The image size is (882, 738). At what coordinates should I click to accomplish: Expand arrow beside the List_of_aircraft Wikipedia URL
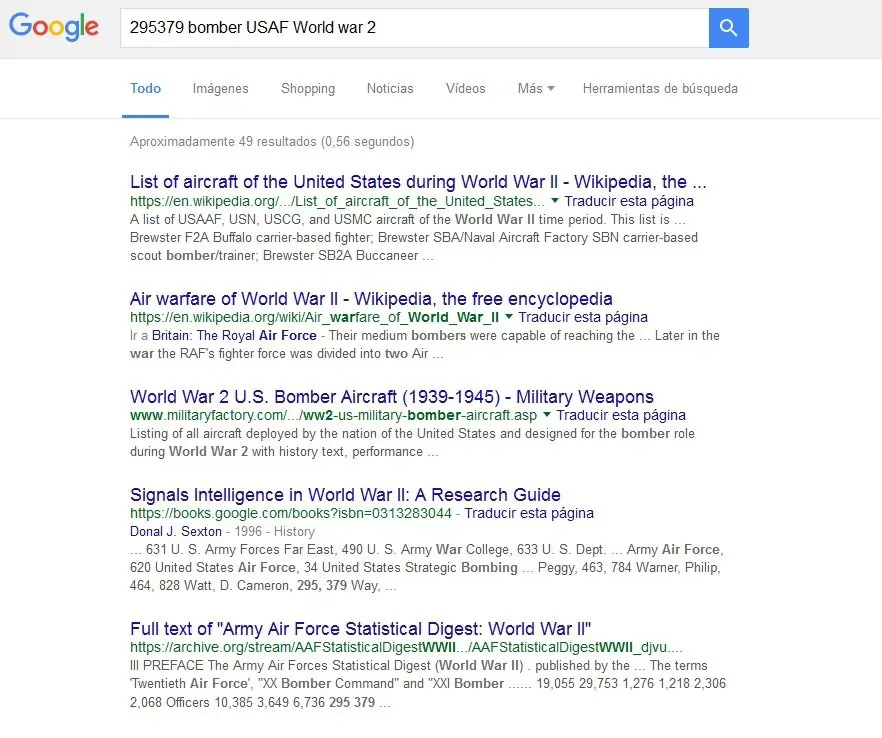click(x=555, y=200)
